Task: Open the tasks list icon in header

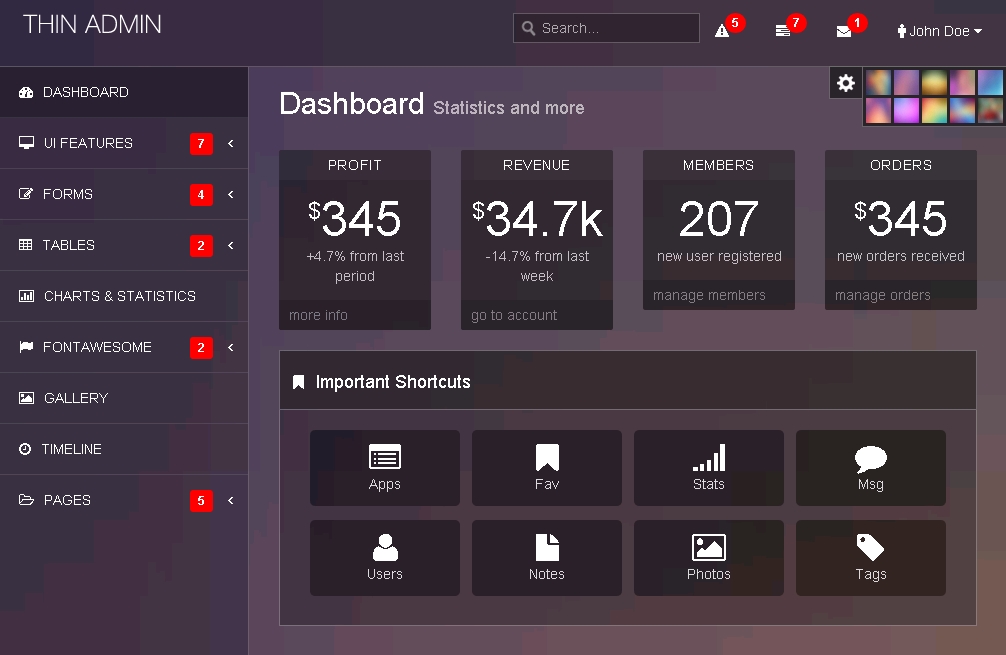Action: (783, 31)
